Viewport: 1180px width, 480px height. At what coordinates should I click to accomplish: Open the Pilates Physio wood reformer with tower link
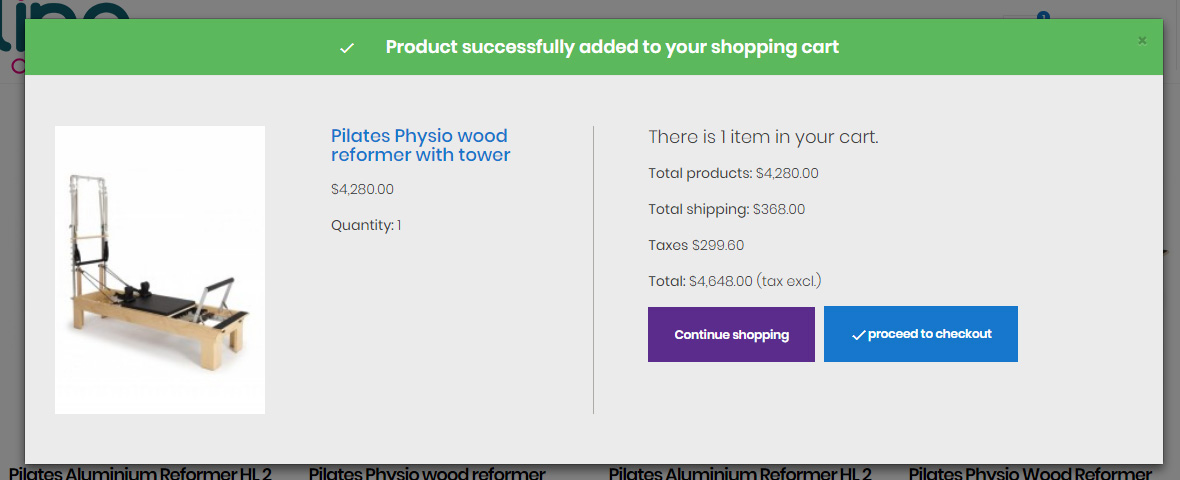tap(420, 145)
